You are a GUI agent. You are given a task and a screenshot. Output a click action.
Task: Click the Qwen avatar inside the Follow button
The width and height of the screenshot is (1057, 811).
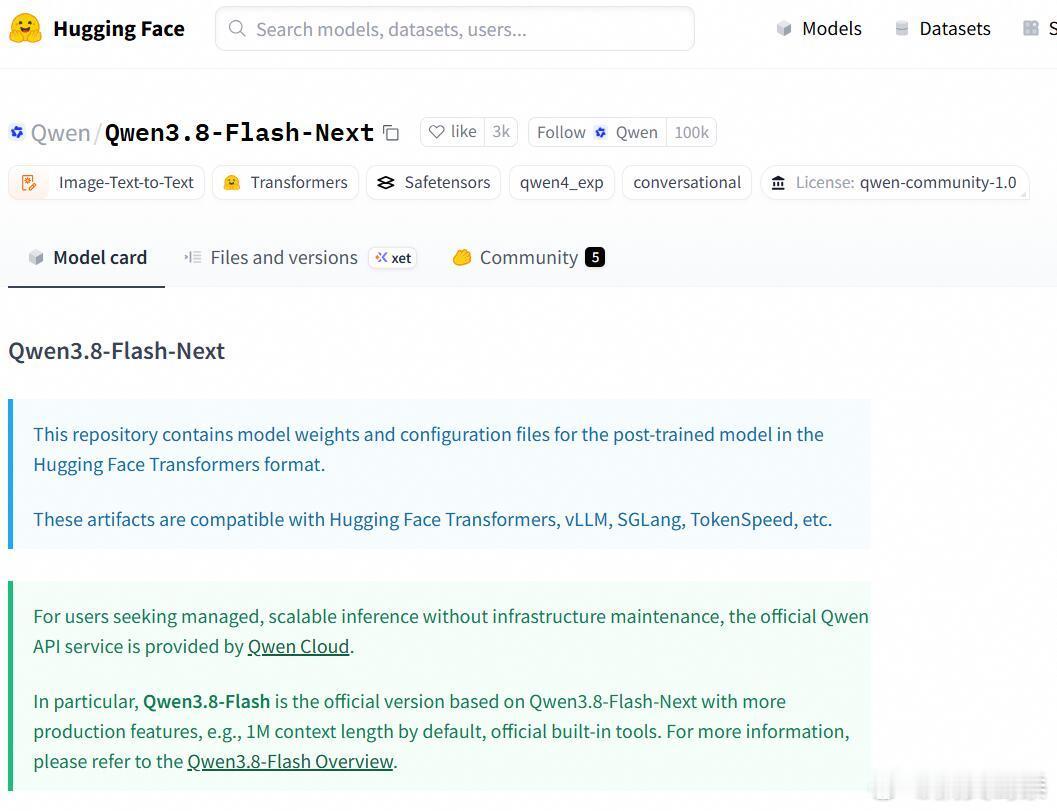600,132
